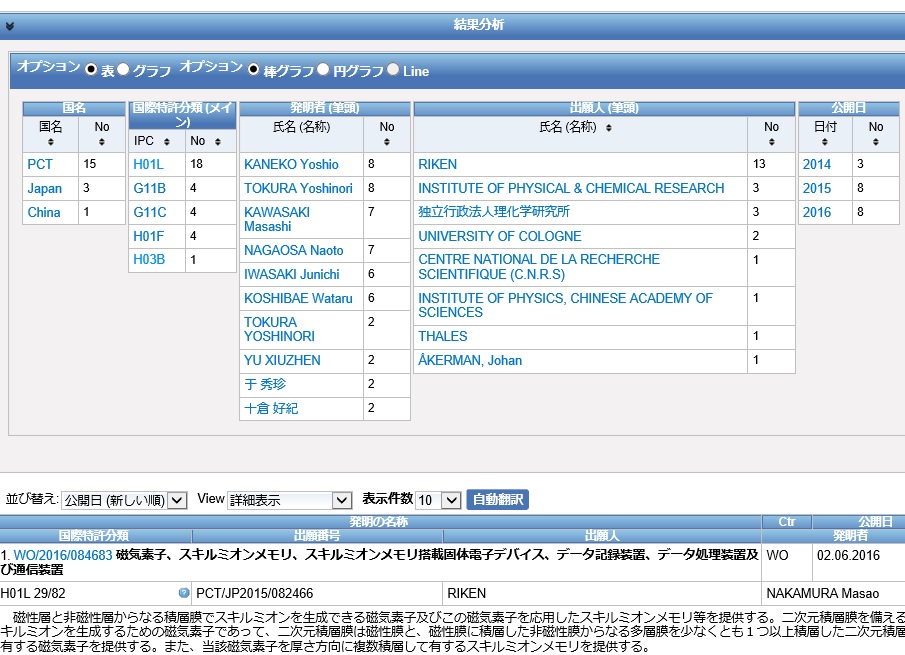Filter by inventor 于 秀珍
This screenshot has height=655, width=905.
(265, 384)
